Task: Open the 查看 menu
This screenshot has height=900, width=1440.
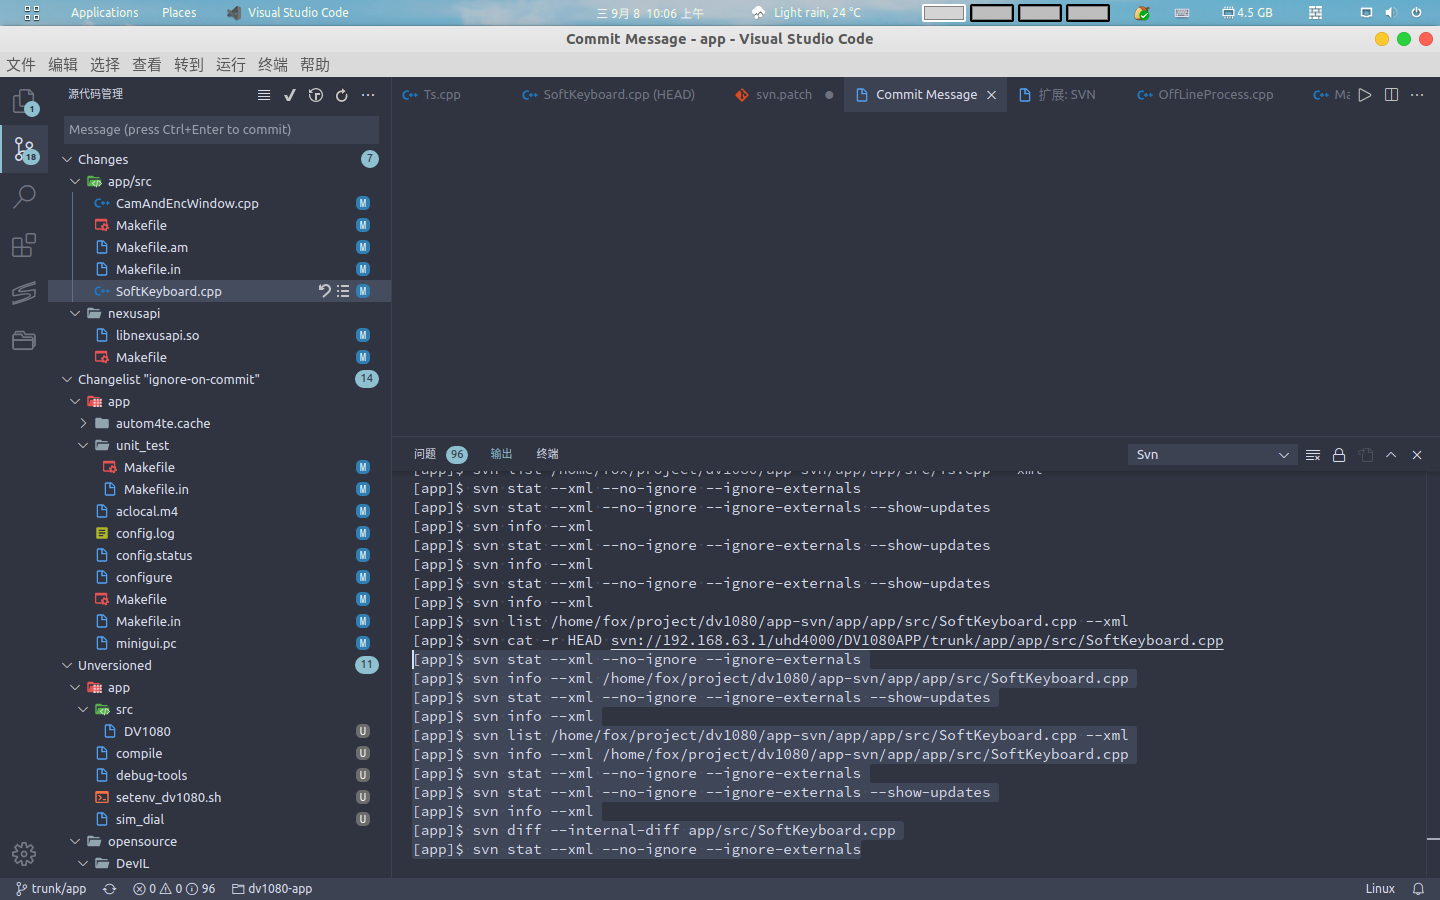Action: point(145,64)
